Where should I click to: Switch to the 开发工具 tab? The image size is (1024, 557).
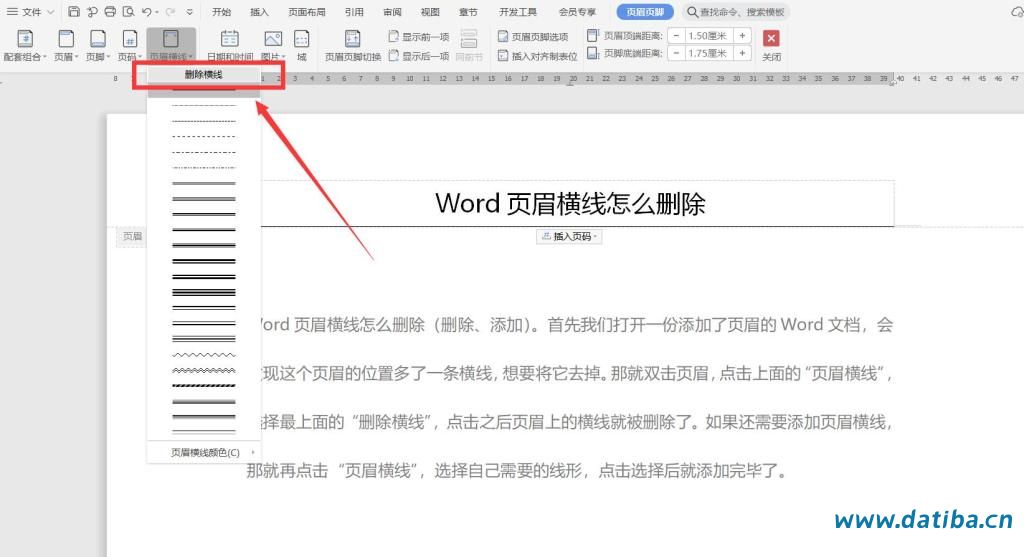[x=518, y=12]
